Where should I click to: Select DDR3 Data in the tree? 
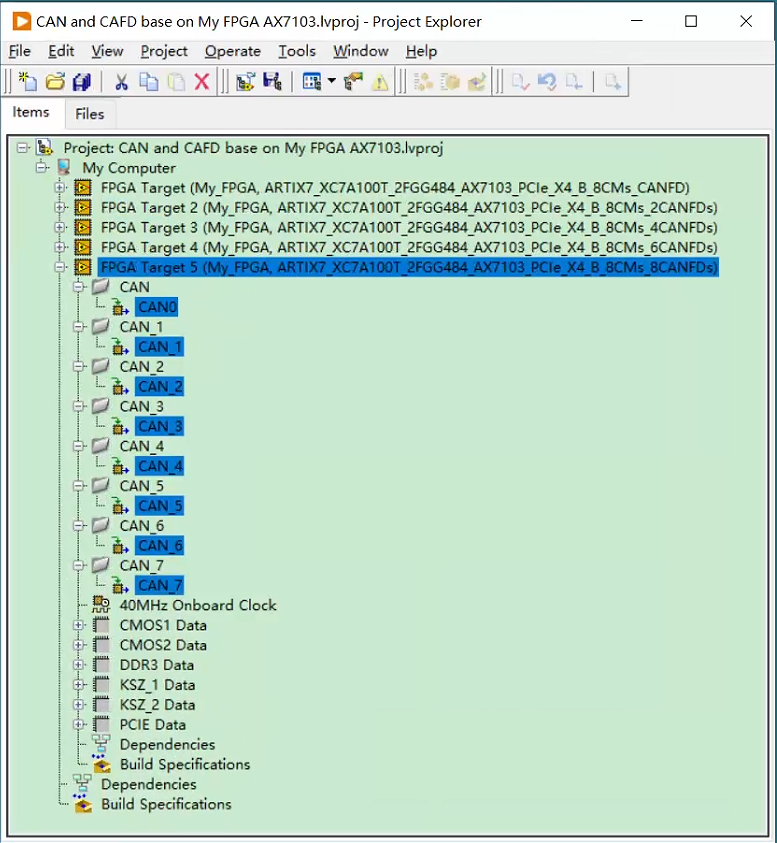(x=157, y=665)
